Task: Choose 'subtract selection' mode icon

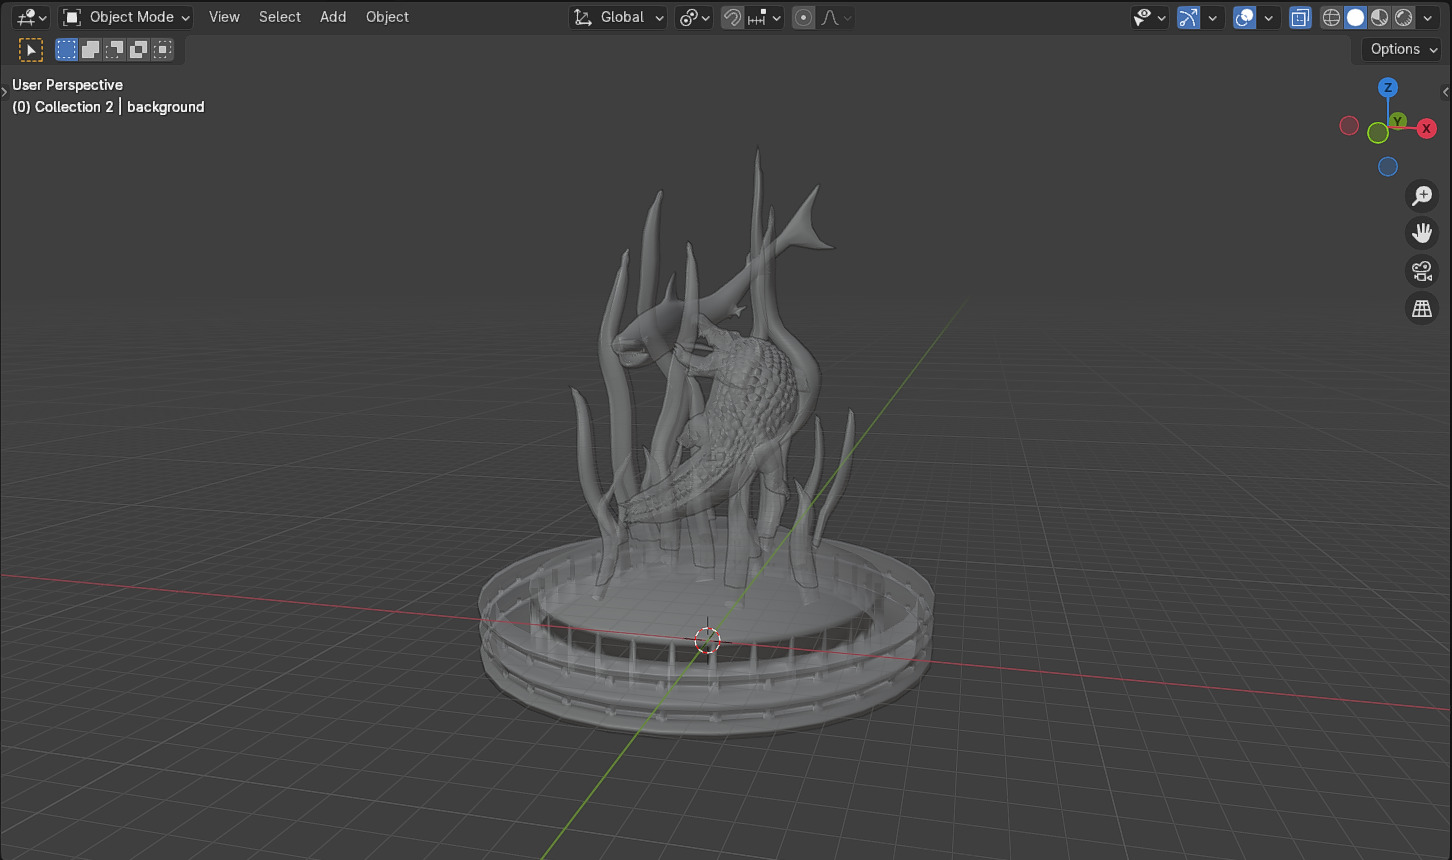Action: [x=114, y=49]
